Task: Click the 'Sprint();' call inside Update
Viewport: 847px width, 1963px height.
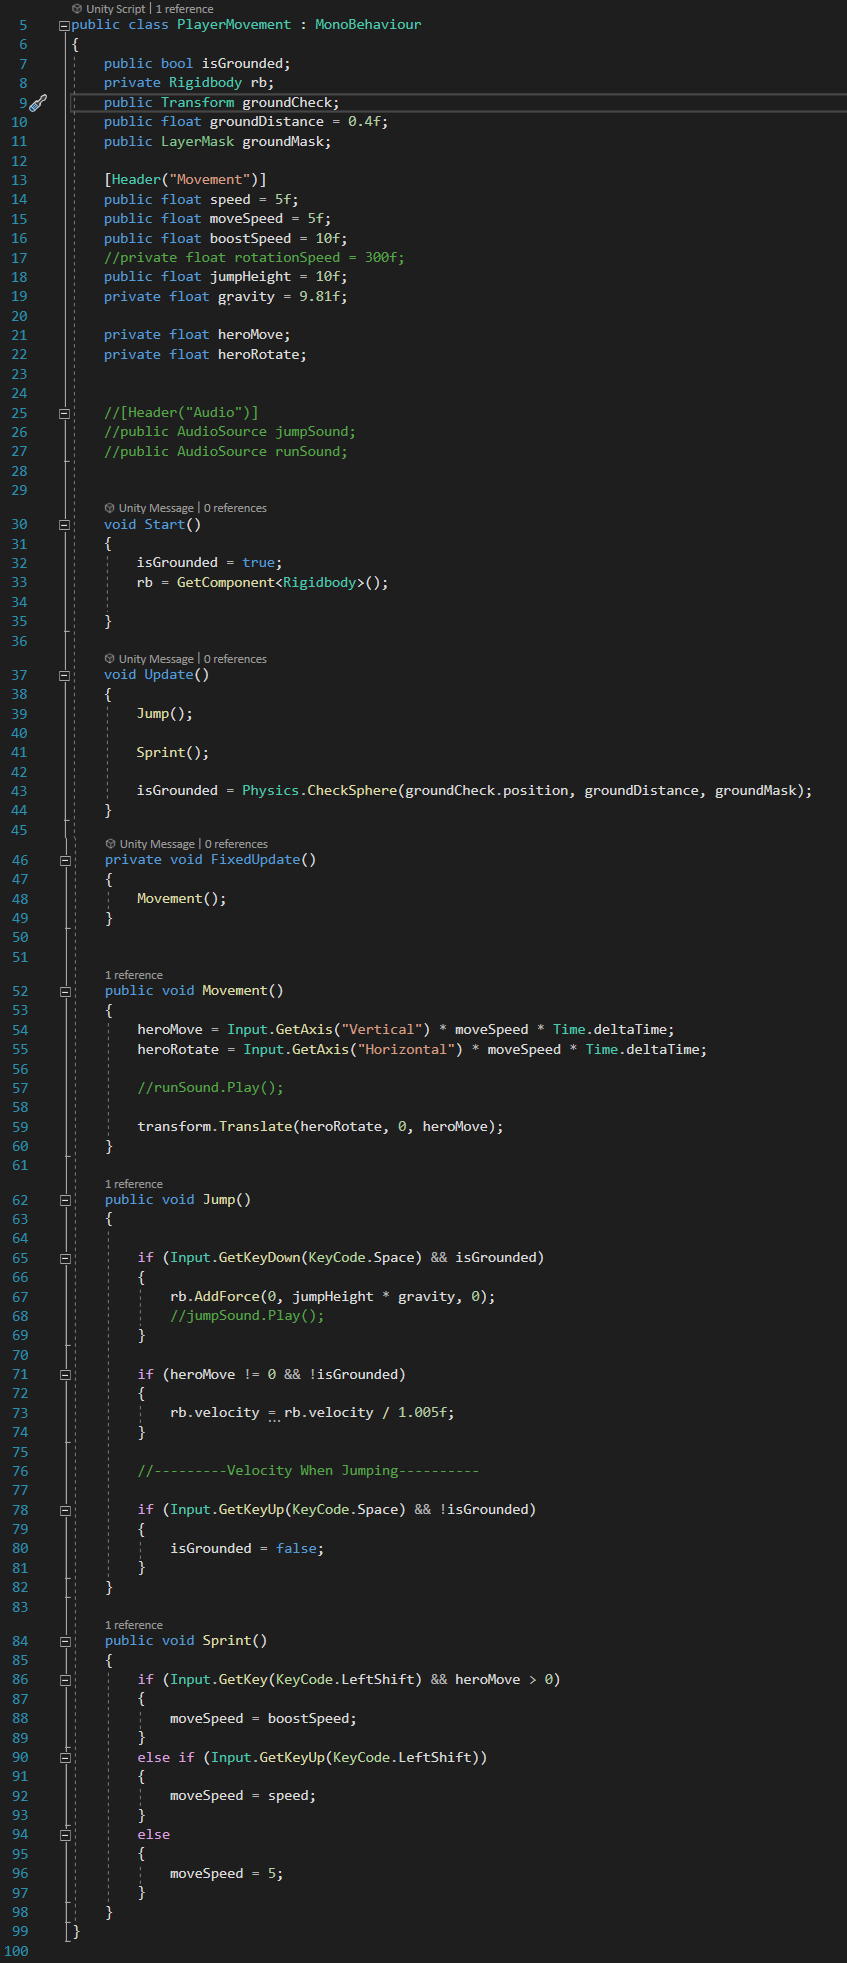Action: (173, 752)
